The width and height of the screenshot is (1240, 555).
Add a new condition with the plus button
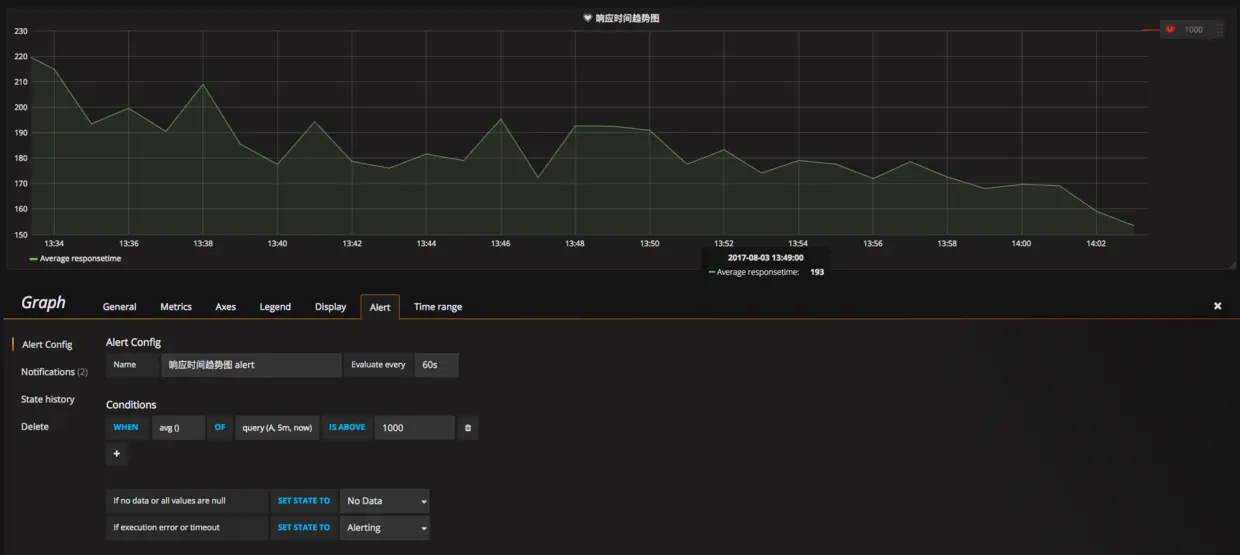(x=116, y=454)
